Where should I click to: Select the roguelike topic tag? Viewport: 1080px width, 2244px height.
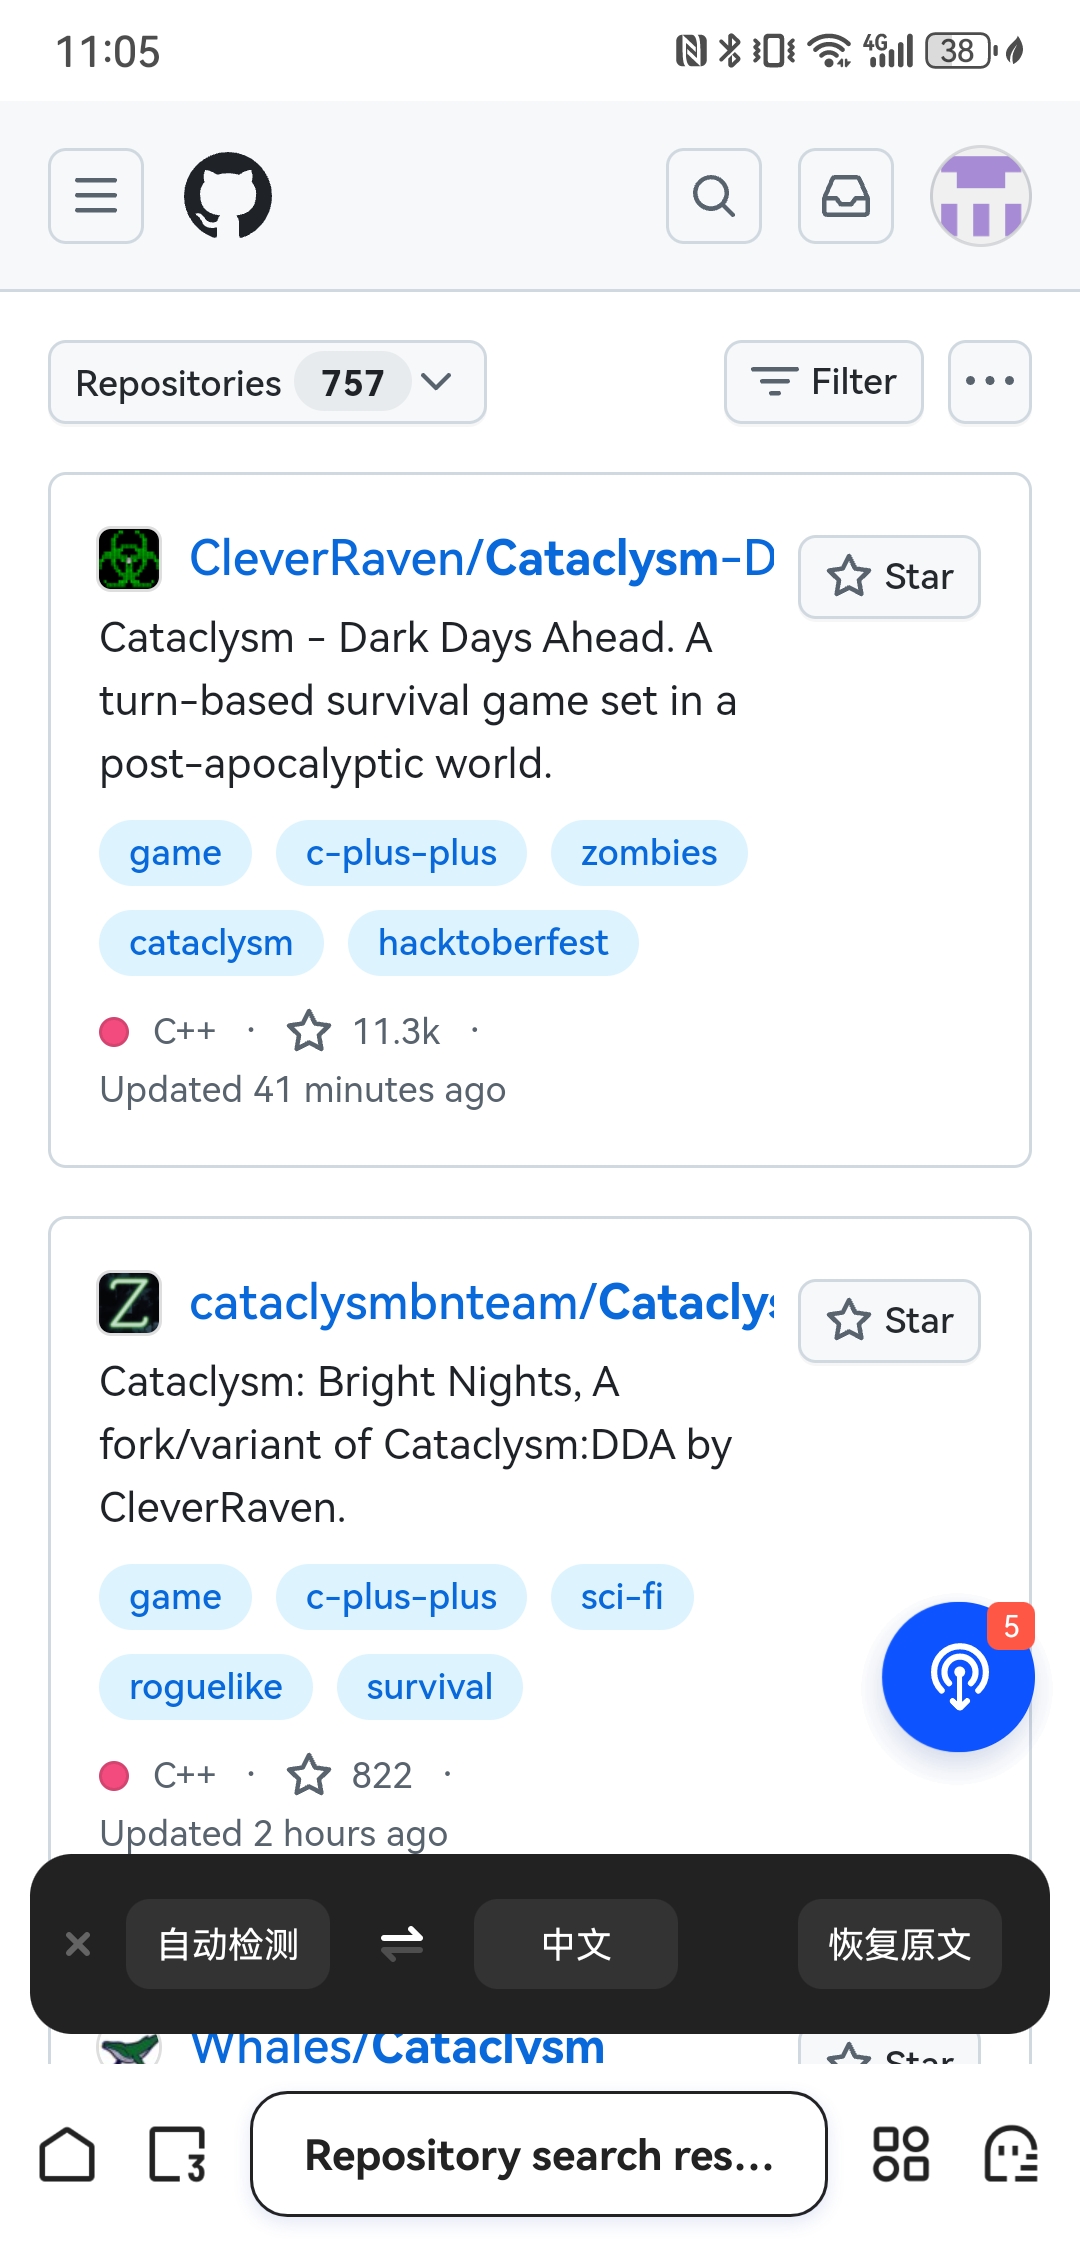pyautogui.click(x=206, y=1687)
